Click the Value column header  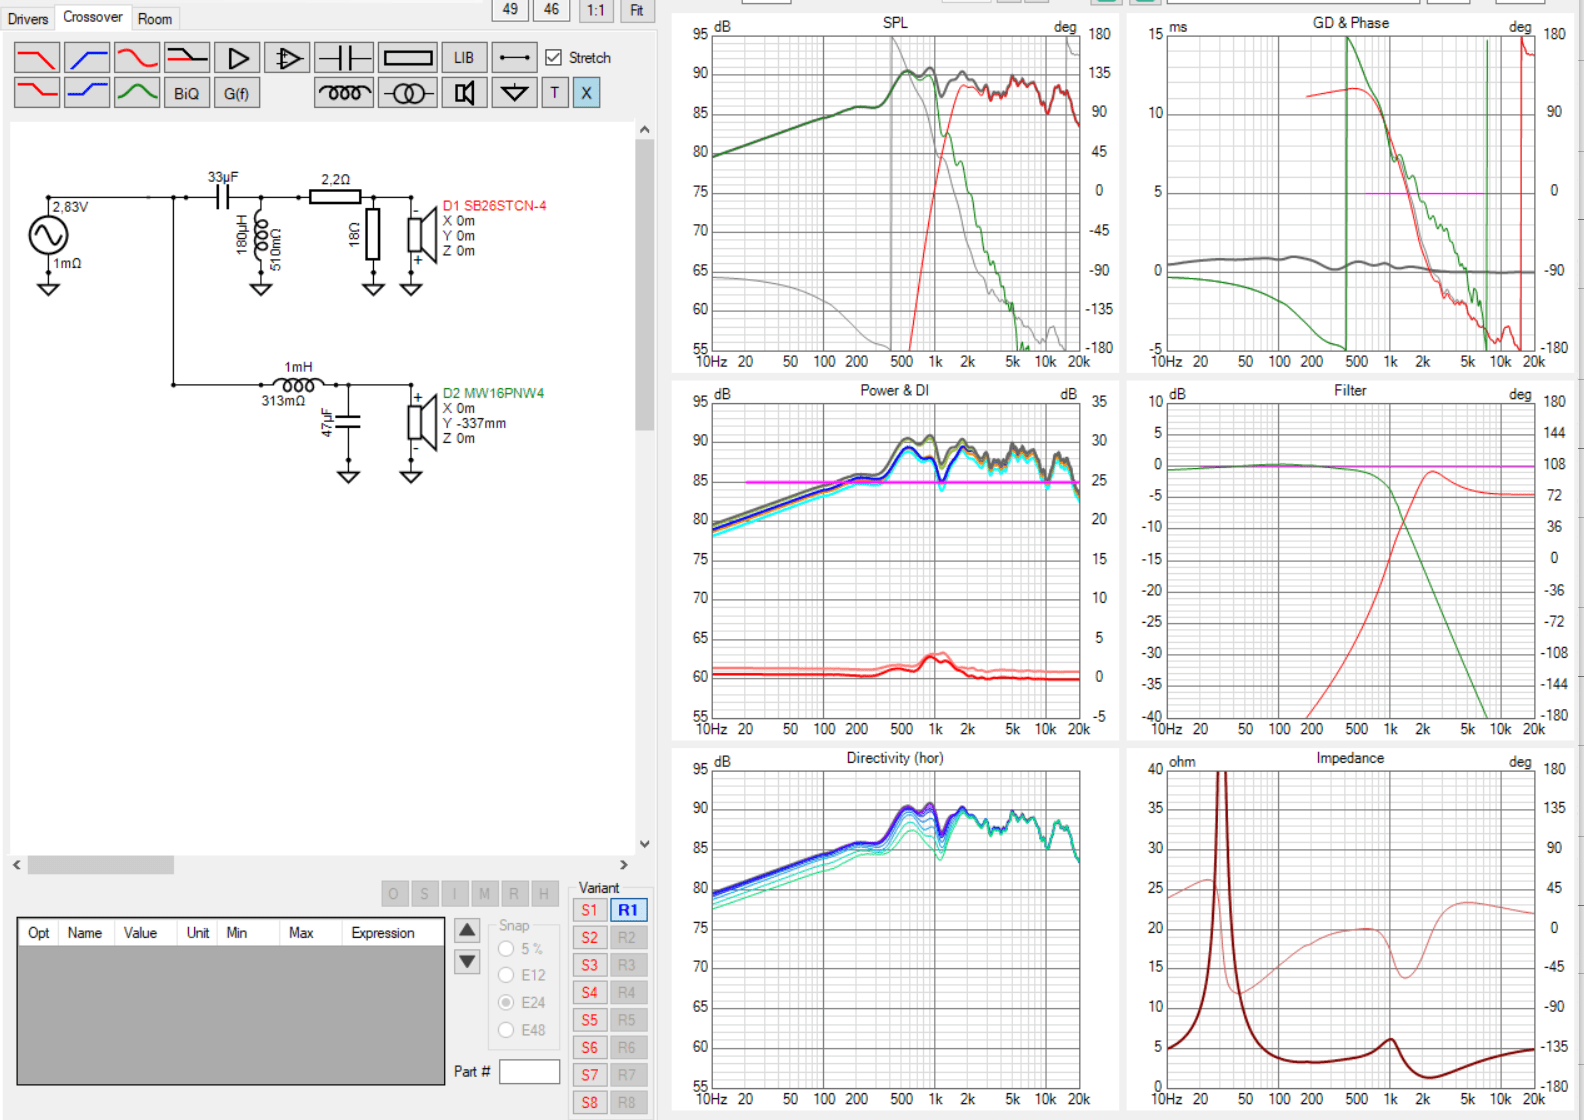pyautogui.click(x=141, y=933)
